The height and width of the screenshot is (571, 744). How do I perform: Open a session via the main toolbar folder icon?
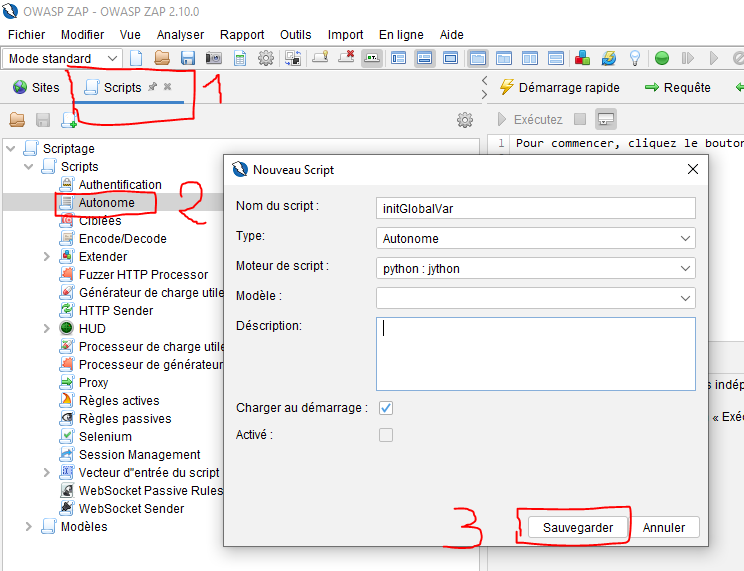pos(162,58)
